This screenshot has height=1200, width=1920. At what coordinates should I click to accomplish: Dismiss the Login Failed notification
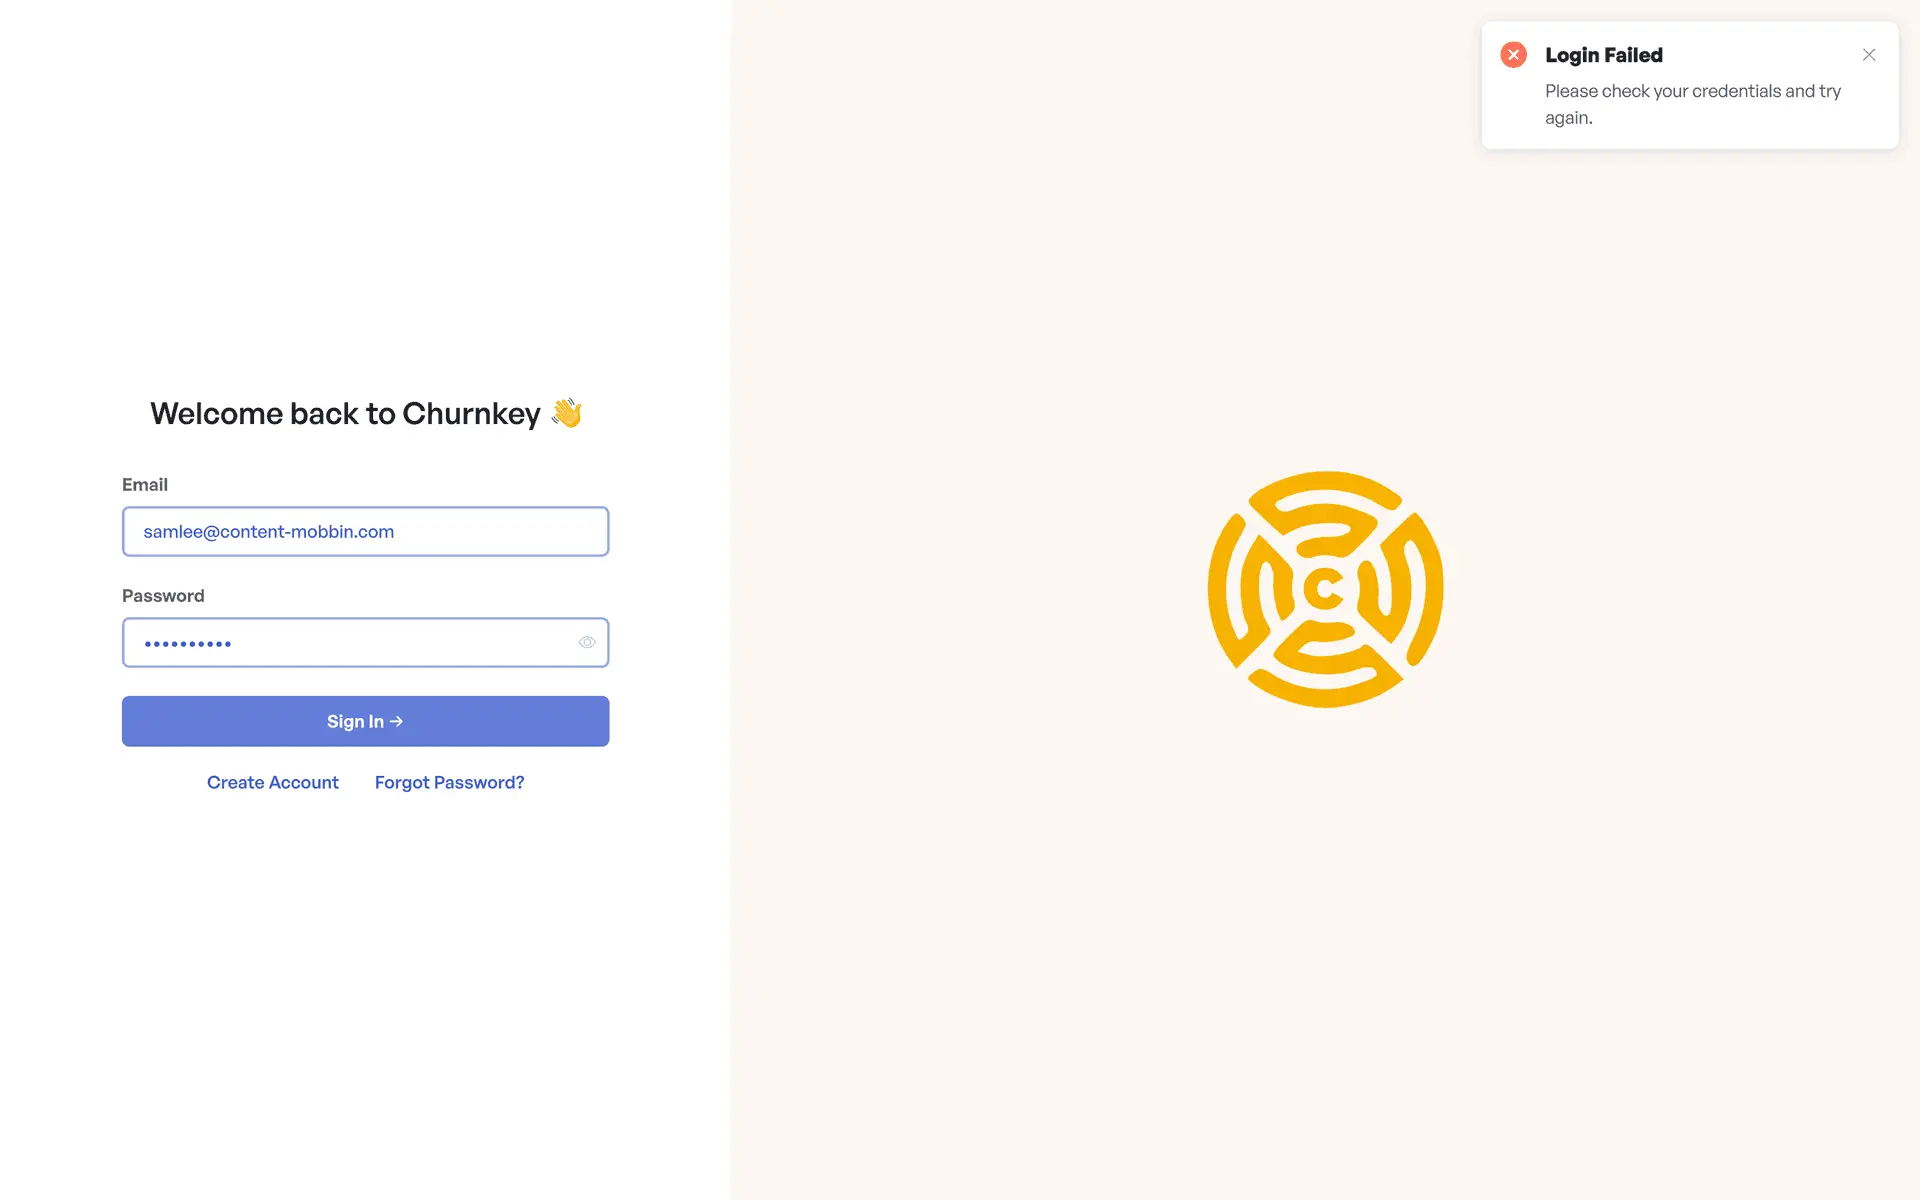1868,55
